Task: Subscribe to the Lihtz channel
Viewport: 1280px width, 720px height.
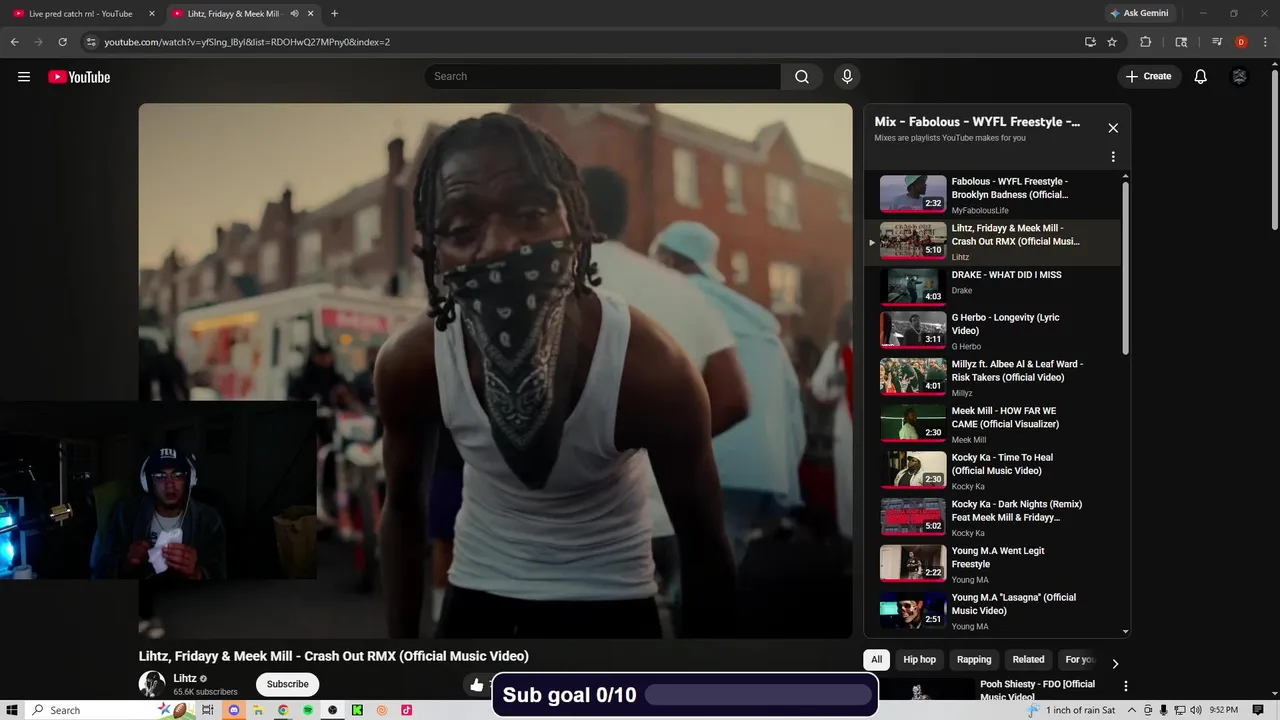Action: tap(287, 684)
